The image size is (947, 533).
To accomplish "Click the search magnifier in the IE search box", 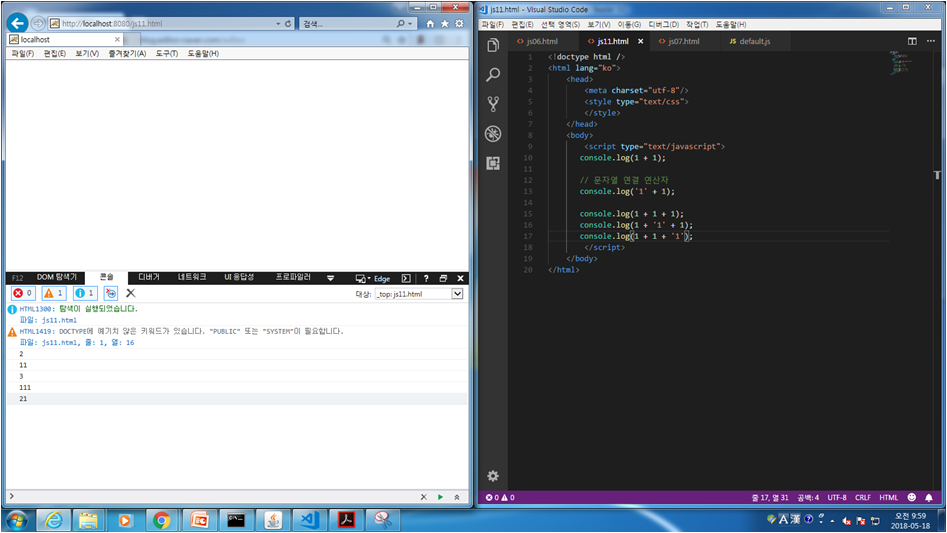I will coord(400,24).
